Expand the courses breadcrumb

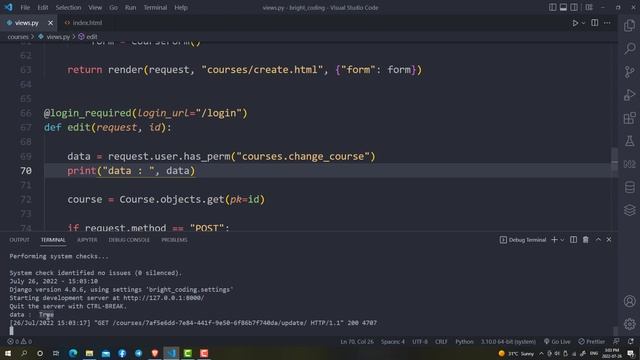18,37
